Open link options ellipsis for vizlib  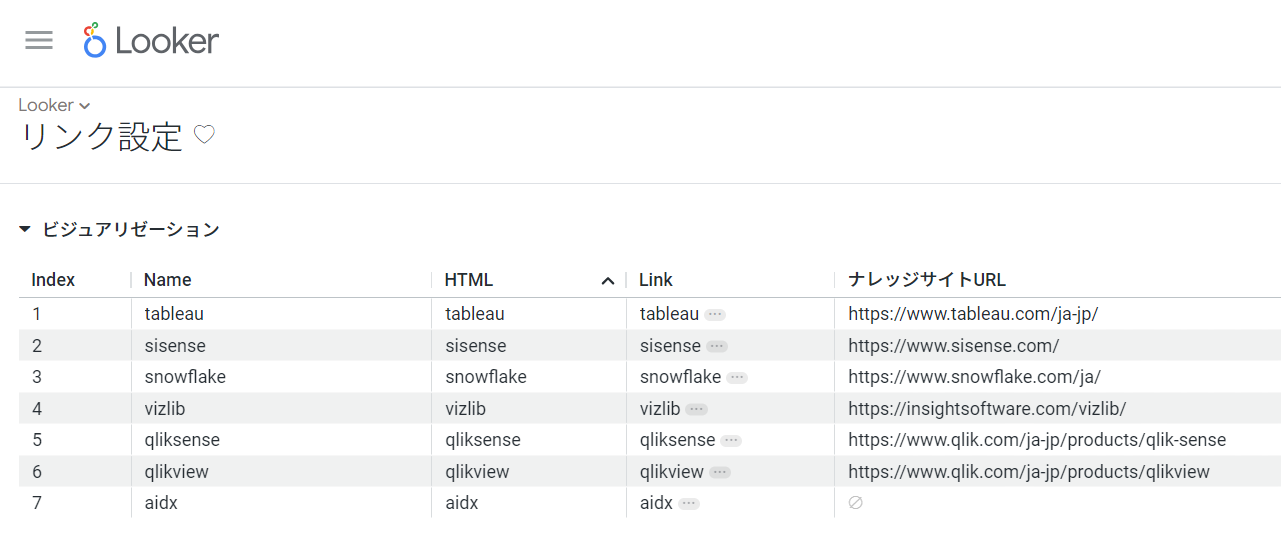coord(696,409)
